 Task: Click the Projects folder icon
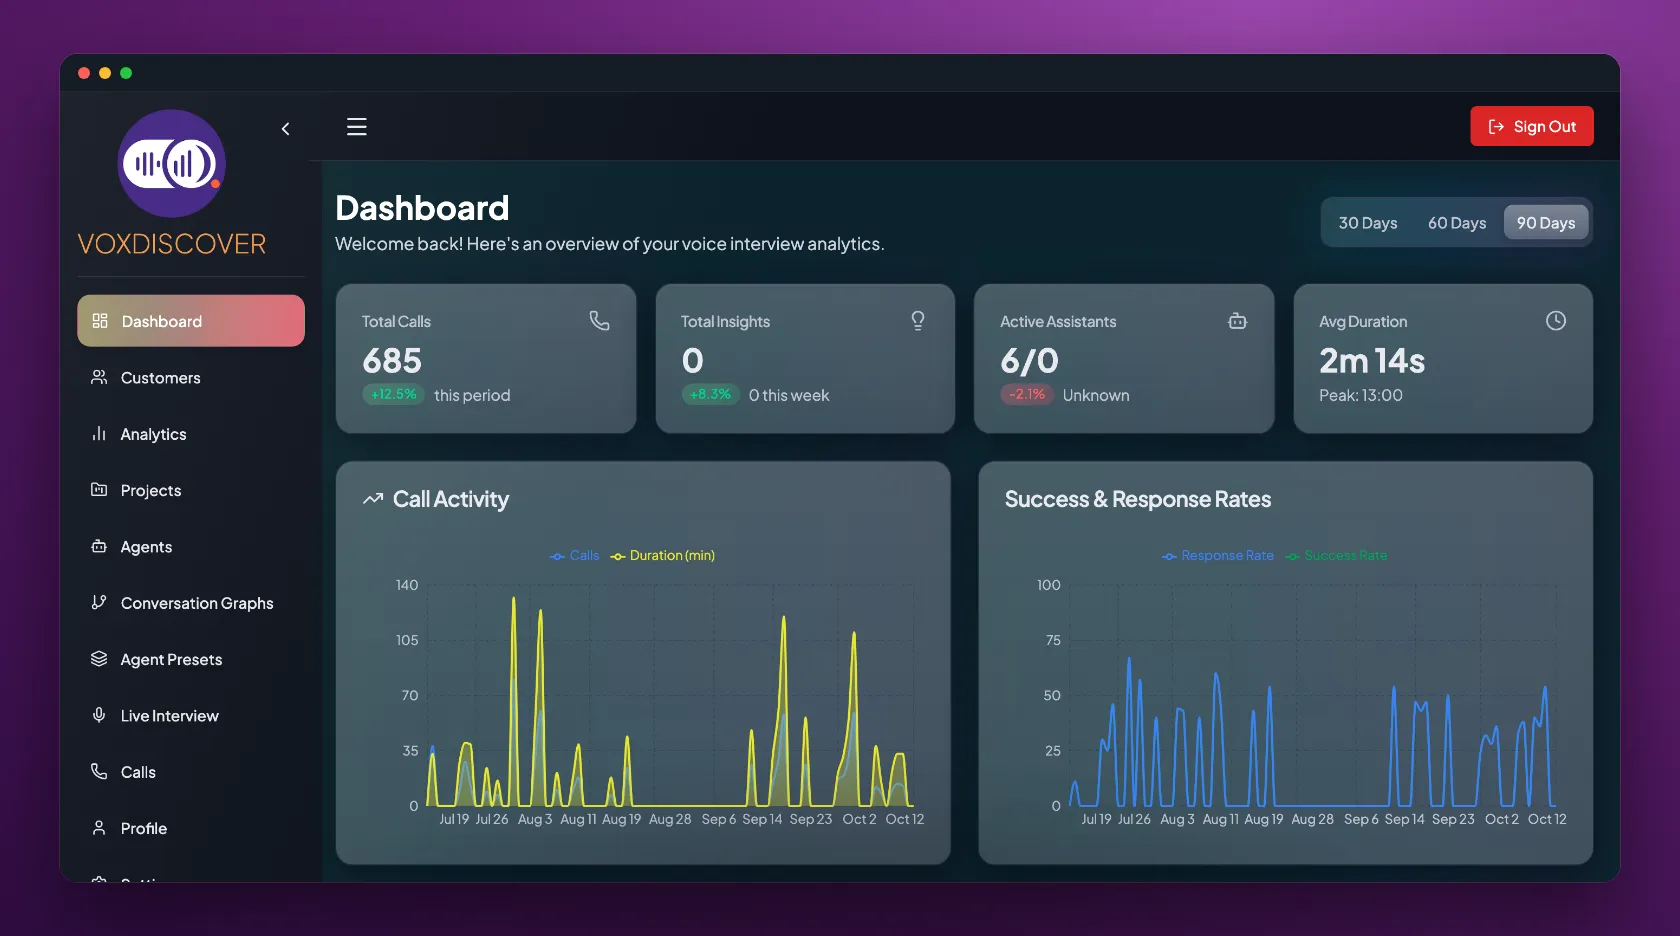click(x=99, y=489)
